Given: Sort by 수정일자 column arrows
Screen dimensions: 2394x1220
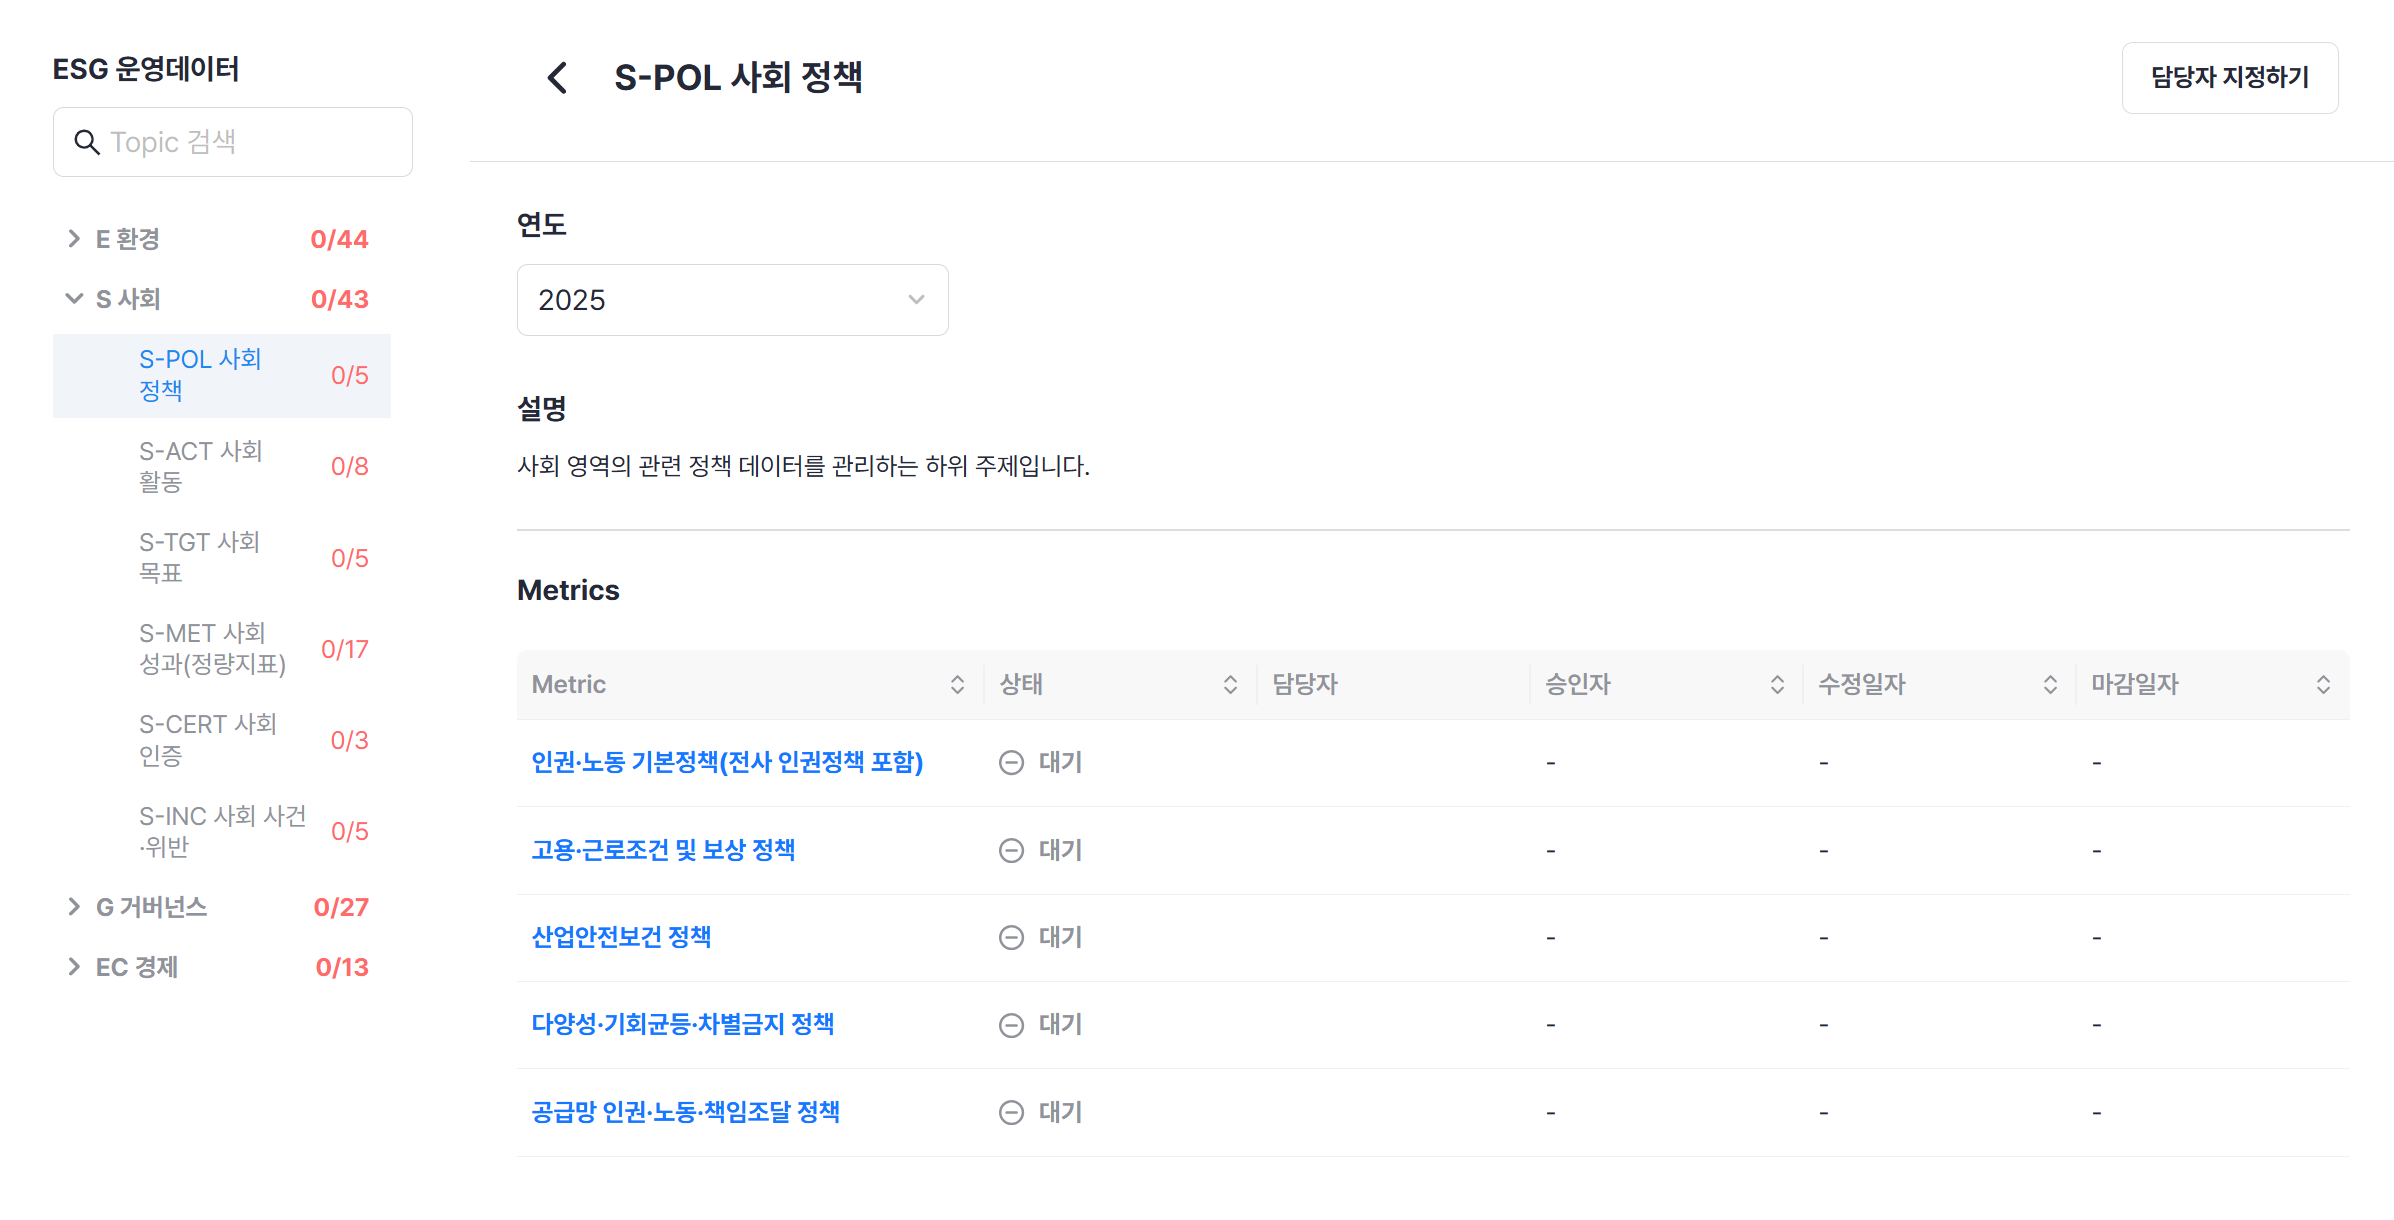Looking at the screenshot, I should click(2050, 684).
